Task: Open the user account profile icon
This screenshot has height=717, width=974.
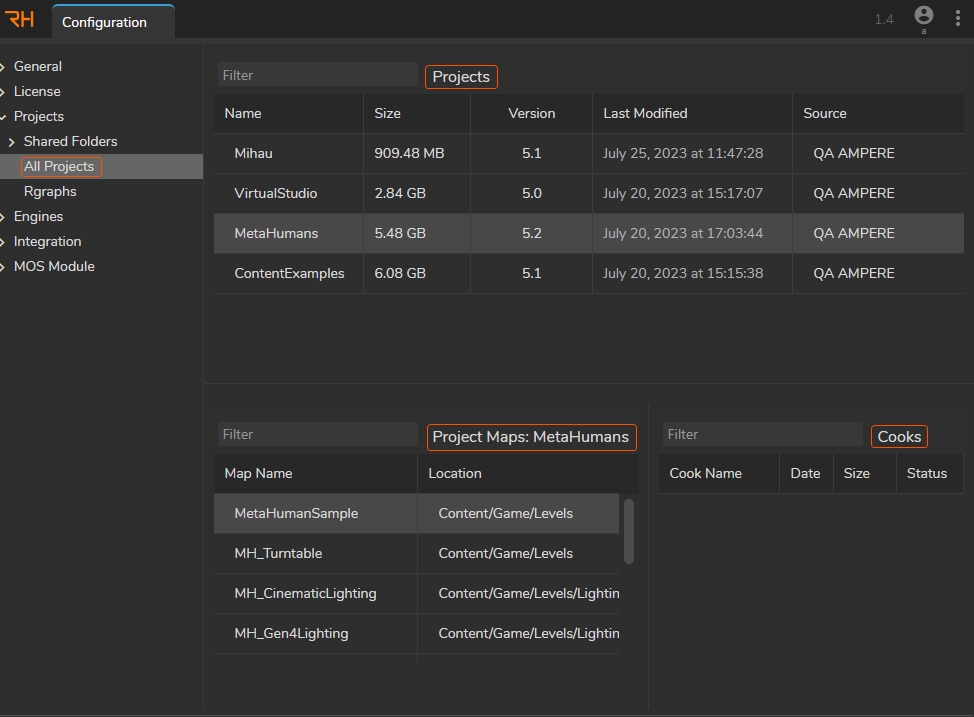Action: (923, 16)
